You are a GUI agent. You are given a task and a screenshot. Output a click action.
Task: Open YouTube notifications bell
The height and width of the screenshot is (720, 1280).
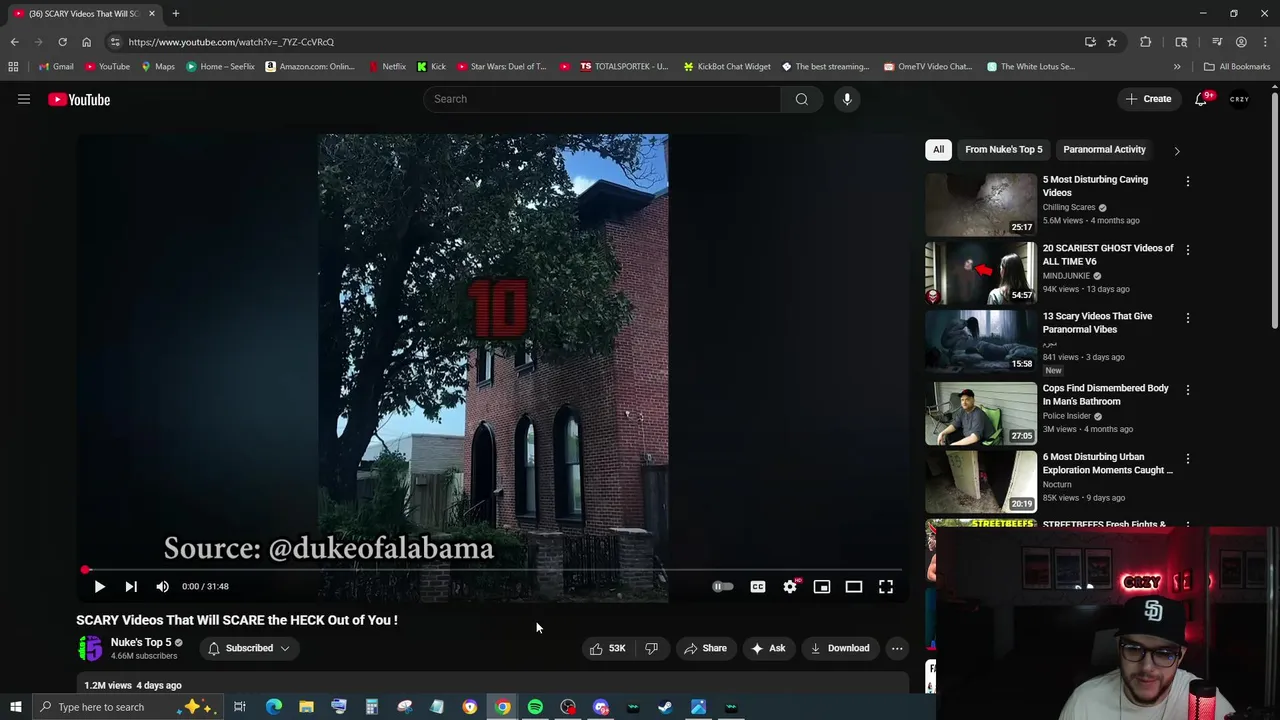[x=1201, y=99]
